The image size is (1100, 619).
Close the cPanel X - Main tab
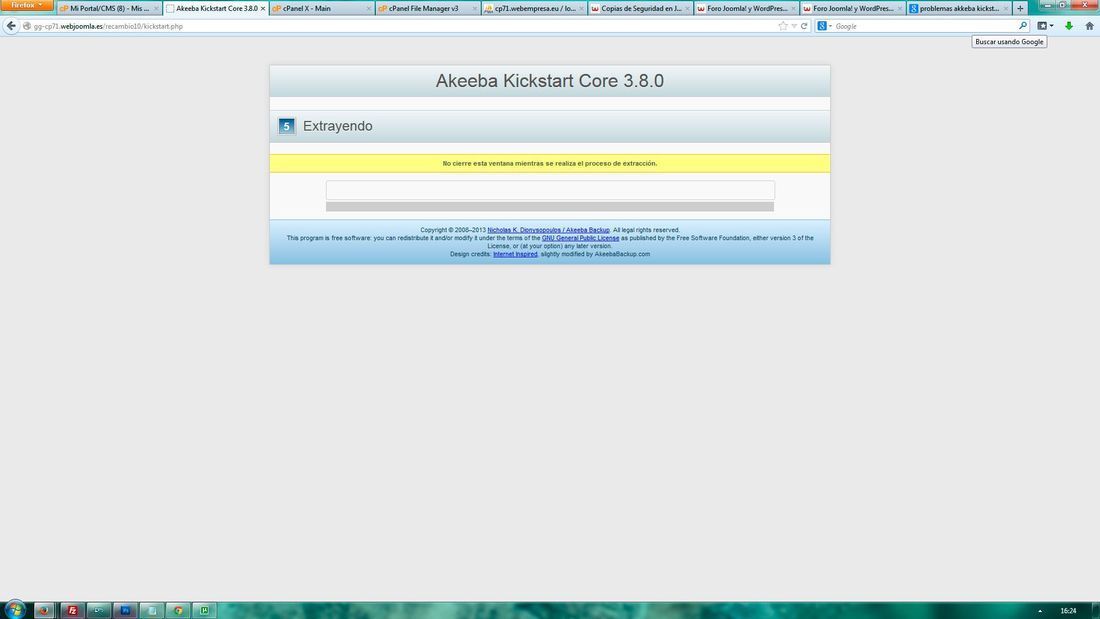[369, 8]
